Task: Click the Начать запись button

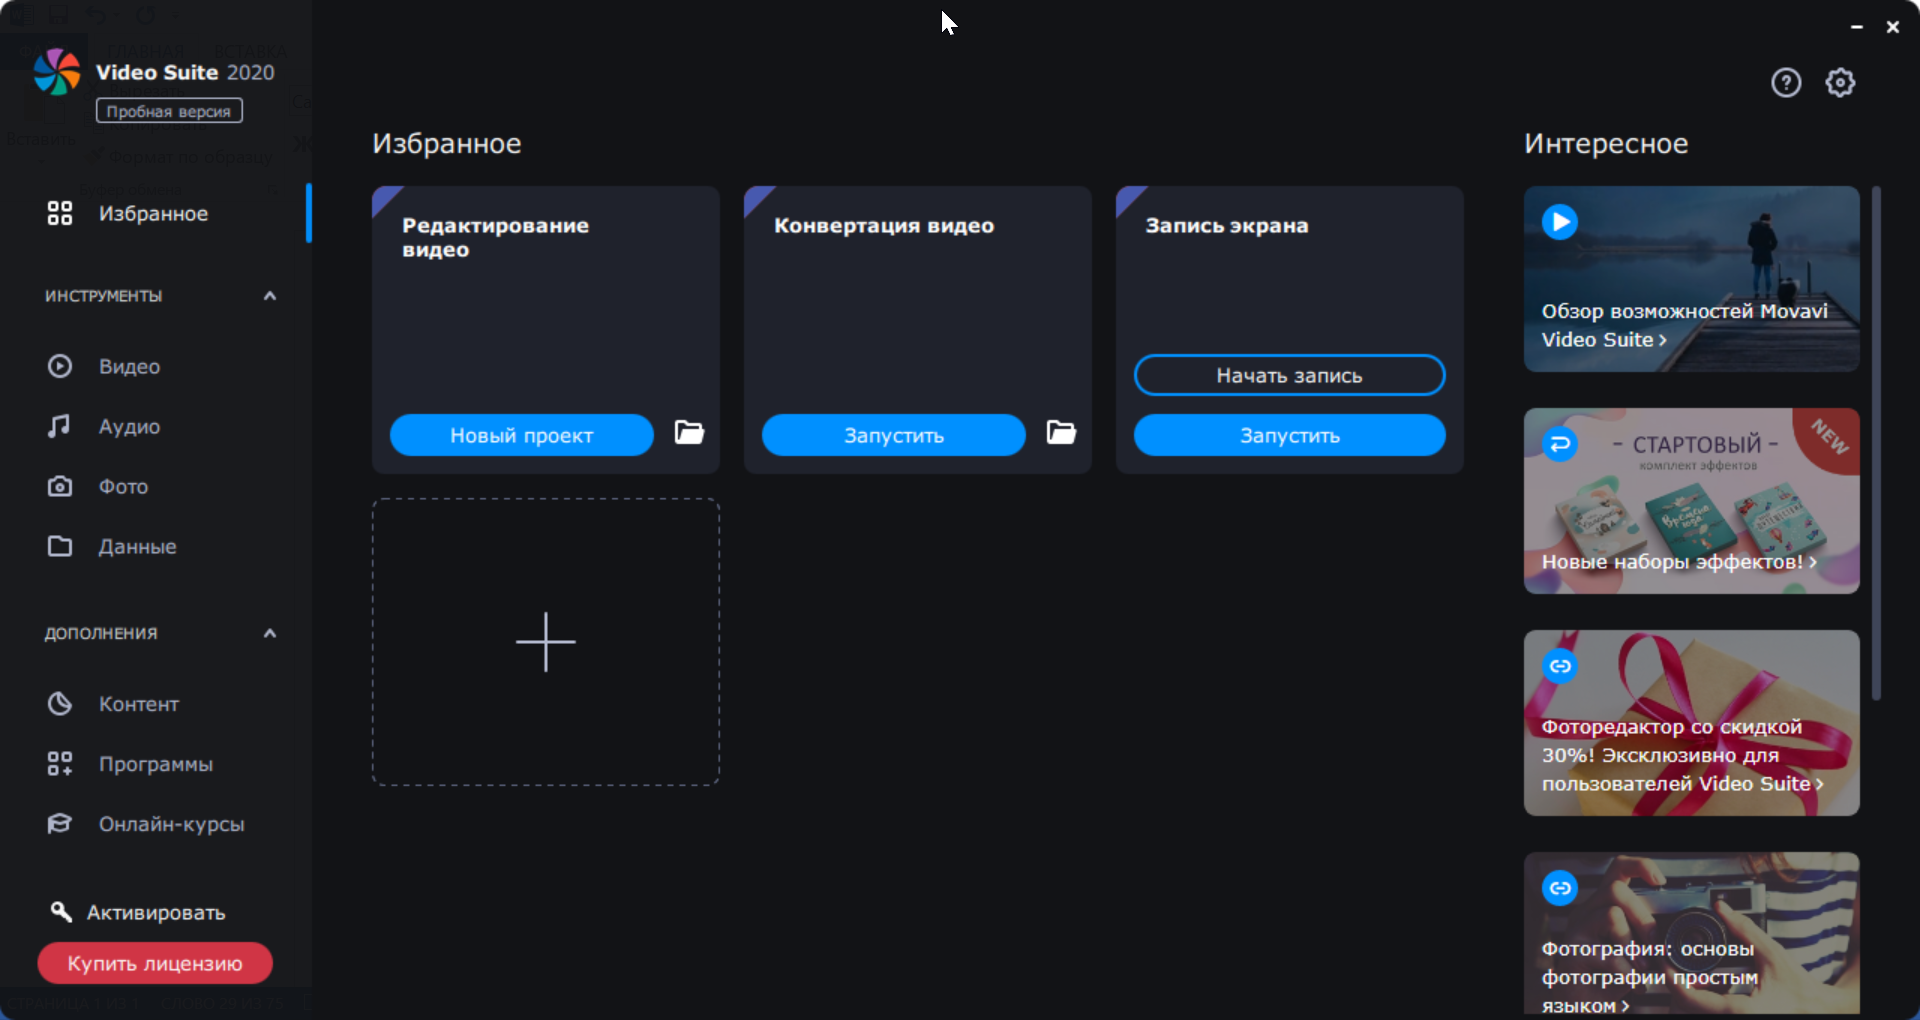Action: (1290, 375)
